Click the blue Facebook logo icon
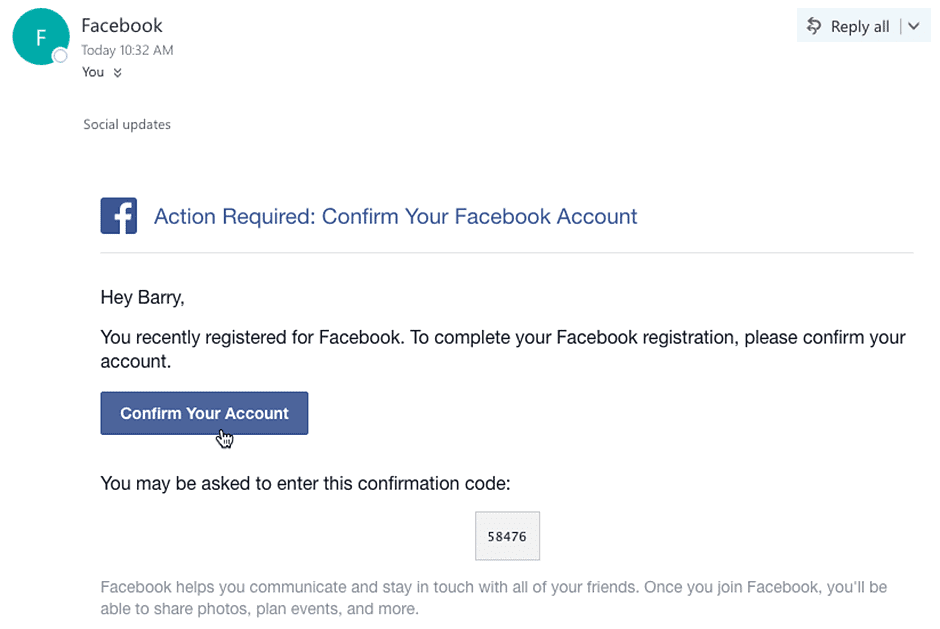The image size is (940, 629). (x=118, y=216)
